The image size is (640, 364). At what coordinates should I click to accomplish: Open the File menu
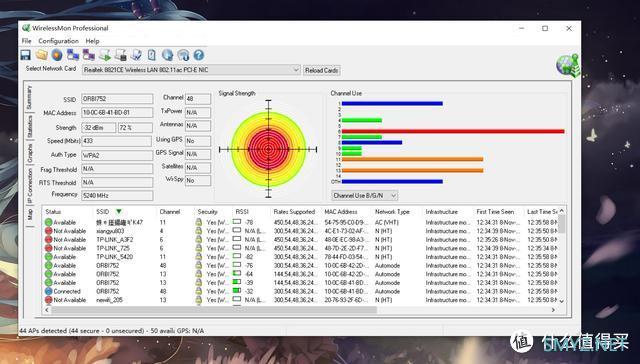[27, 41]
